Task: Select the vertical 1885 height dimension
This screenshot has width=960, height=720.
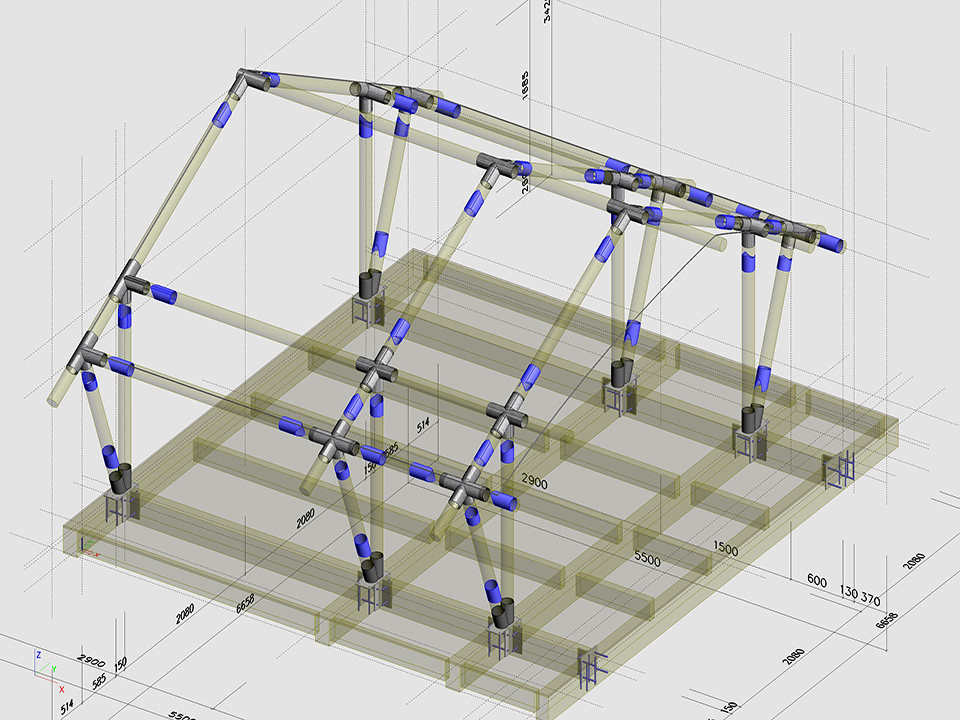Action: (525, 86)
